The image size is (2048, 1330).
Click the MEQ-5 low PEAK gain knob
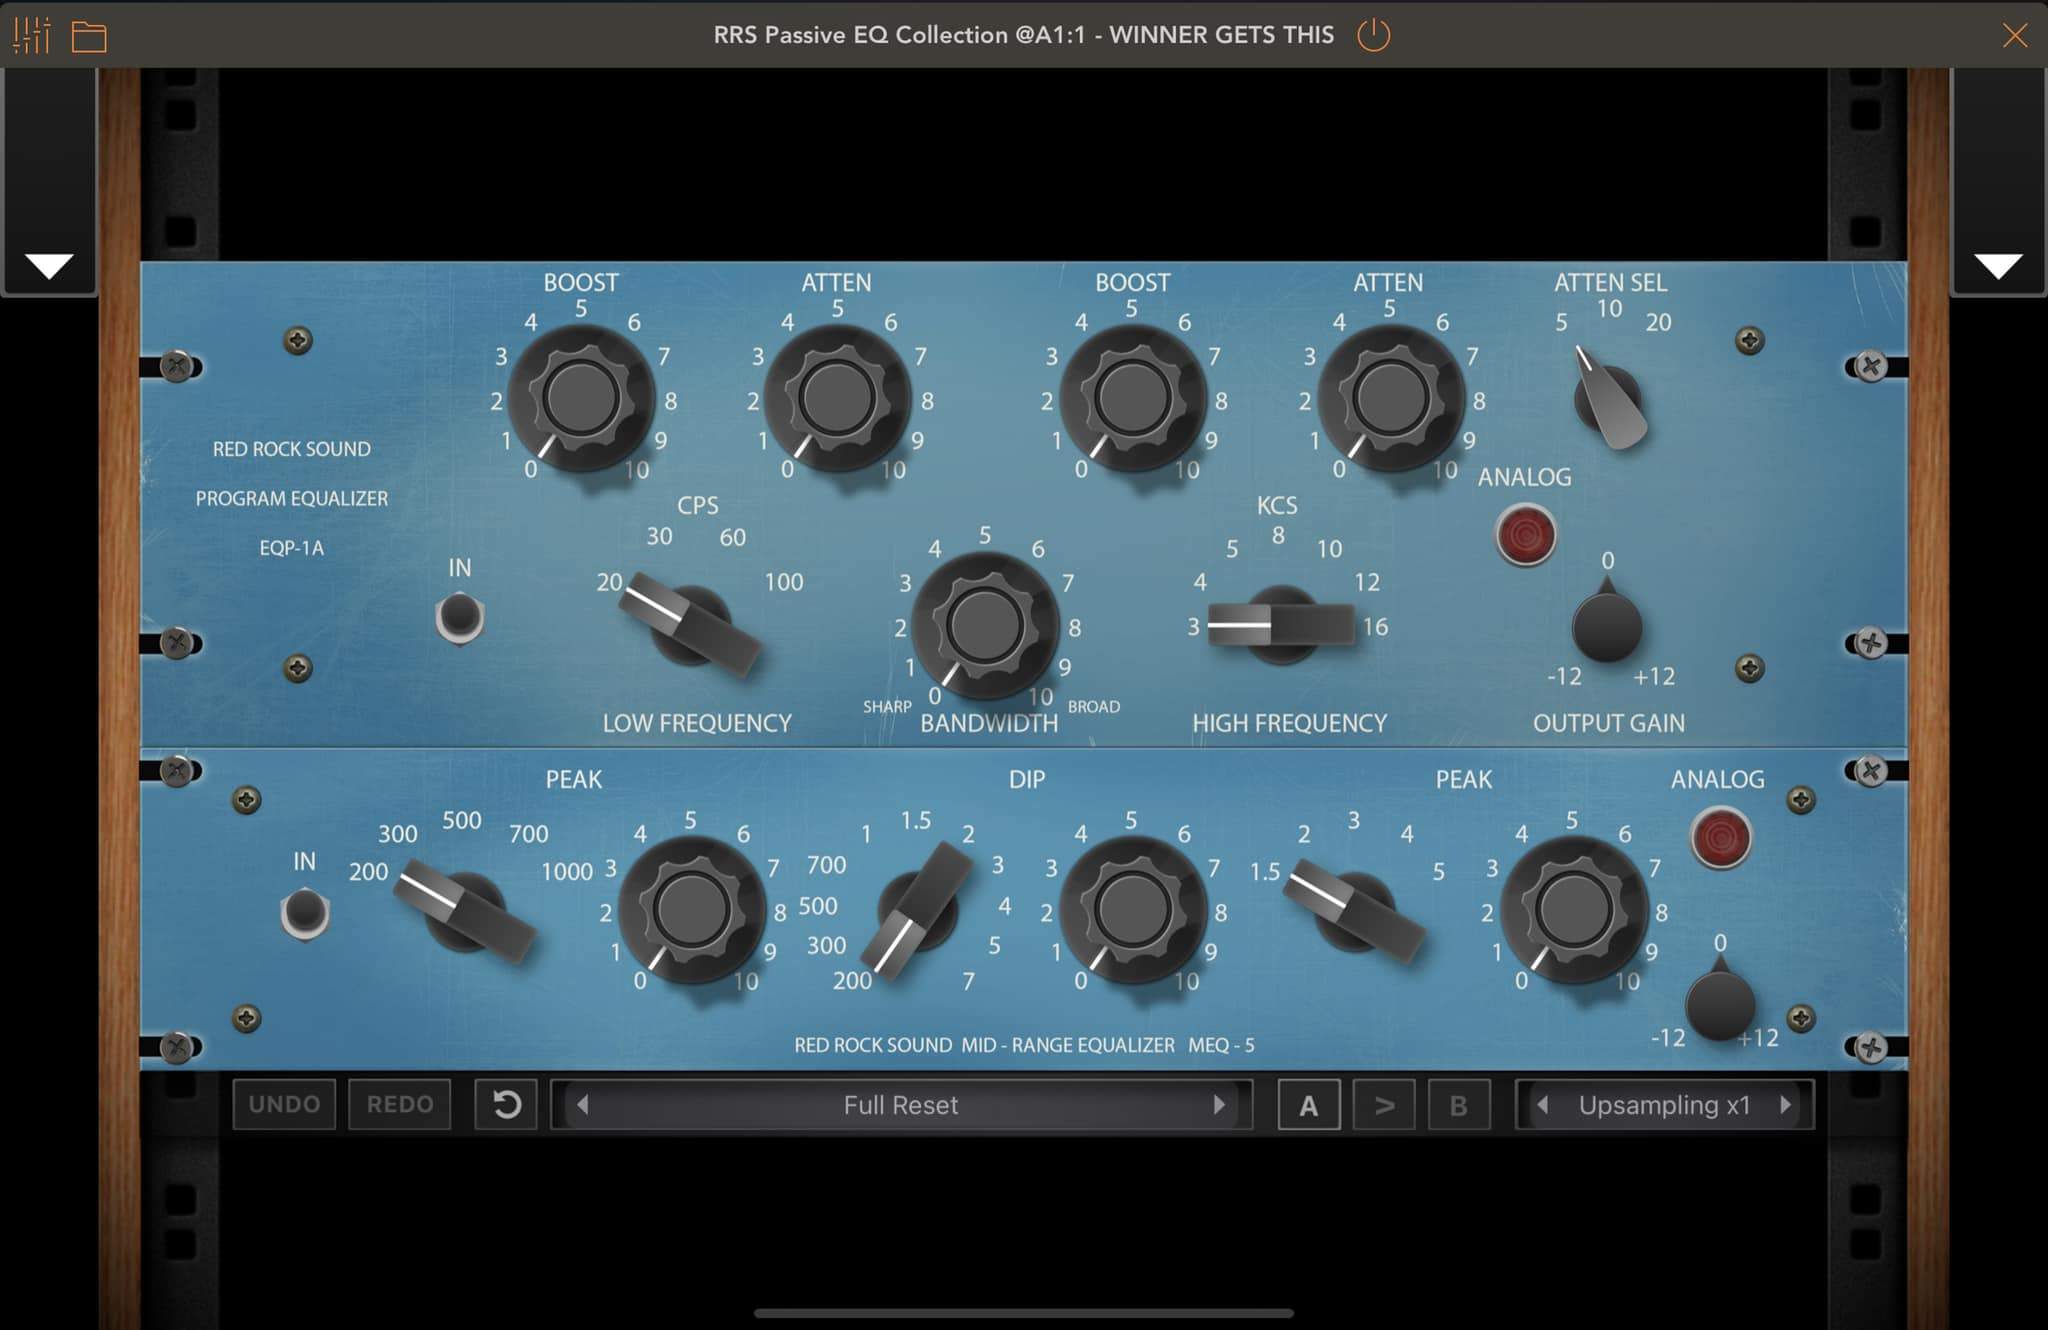691,910
